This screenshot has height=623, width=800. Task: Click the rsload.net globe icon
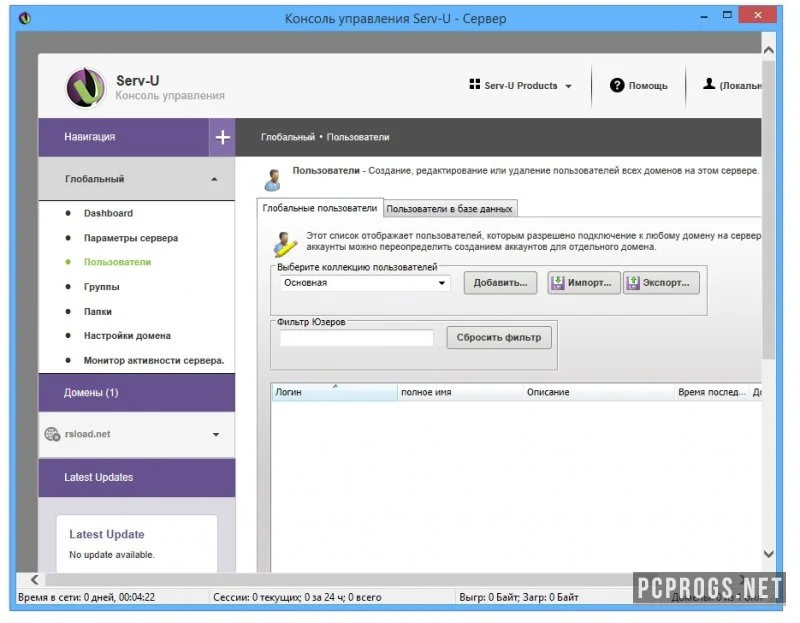pos(52,434)
